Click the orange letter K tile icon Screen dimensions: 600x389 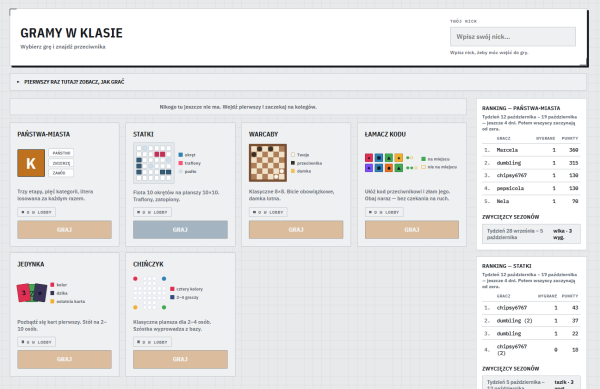[31, 163]
